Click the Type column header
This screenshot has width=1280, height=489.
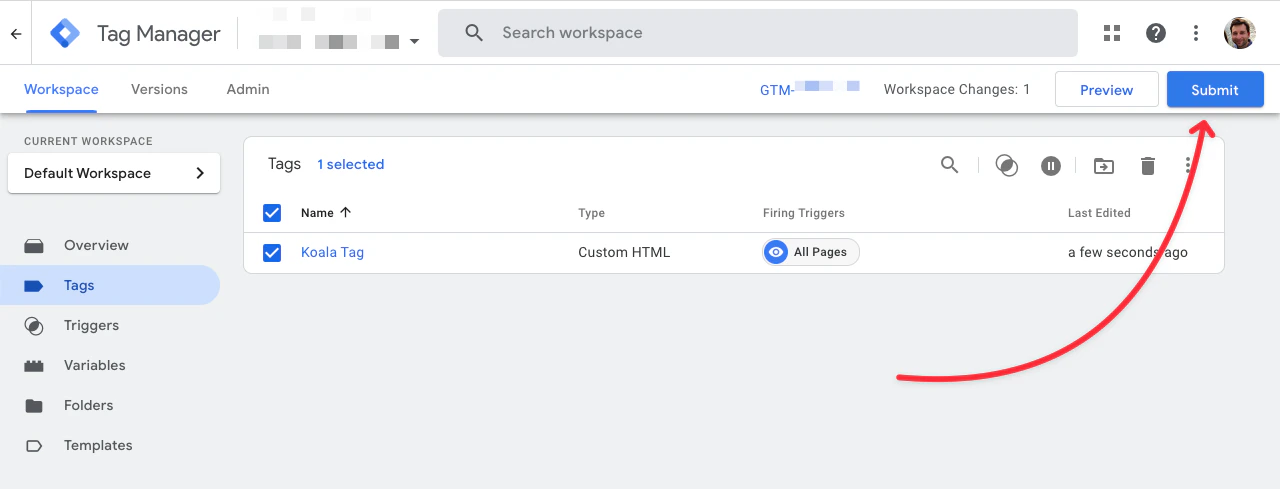[592, 213]
